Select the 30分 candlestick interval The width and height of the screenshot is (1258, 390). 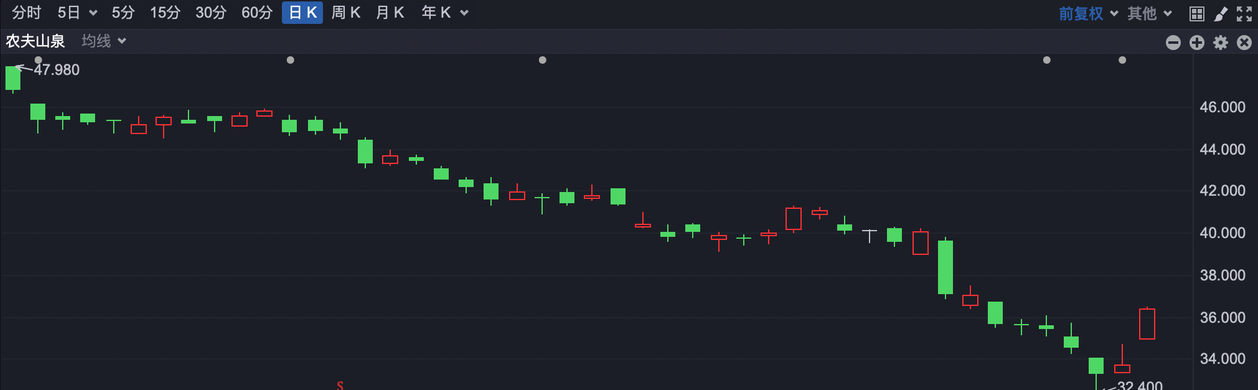pos(211,13)
